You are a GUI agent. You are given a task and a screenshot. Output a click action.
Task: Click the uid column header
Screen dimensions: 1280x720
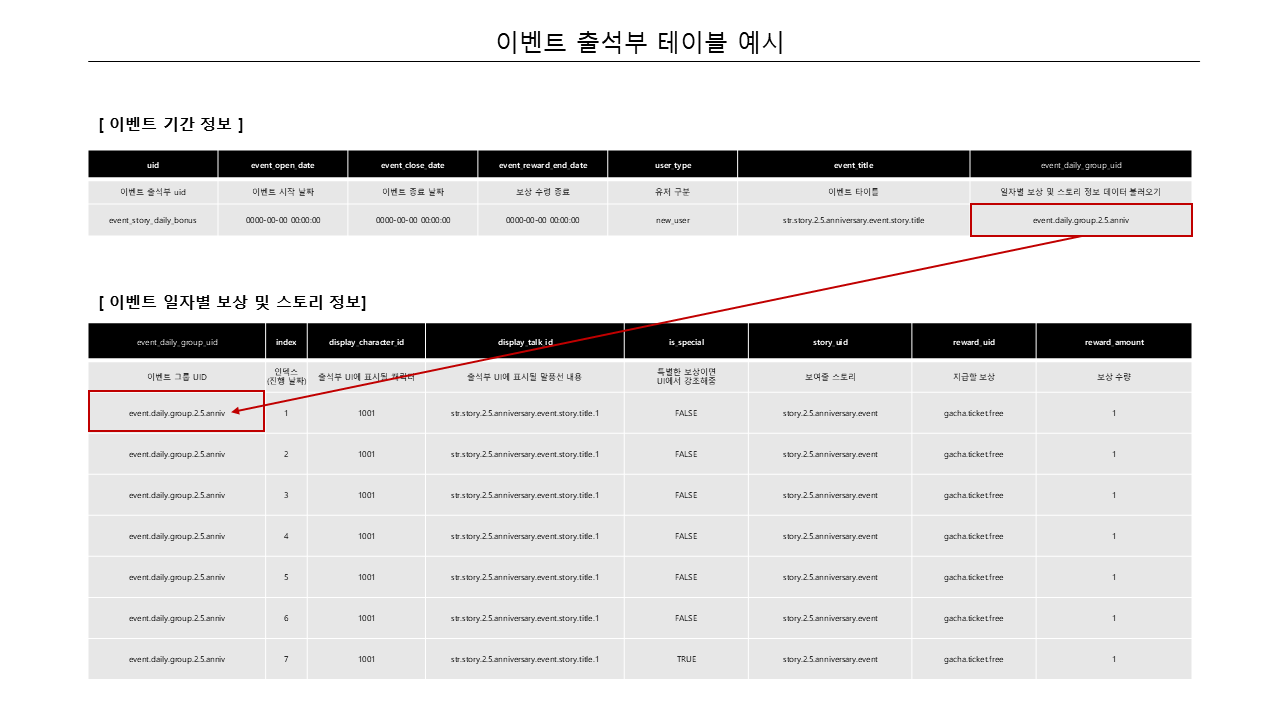pos(153,165)
